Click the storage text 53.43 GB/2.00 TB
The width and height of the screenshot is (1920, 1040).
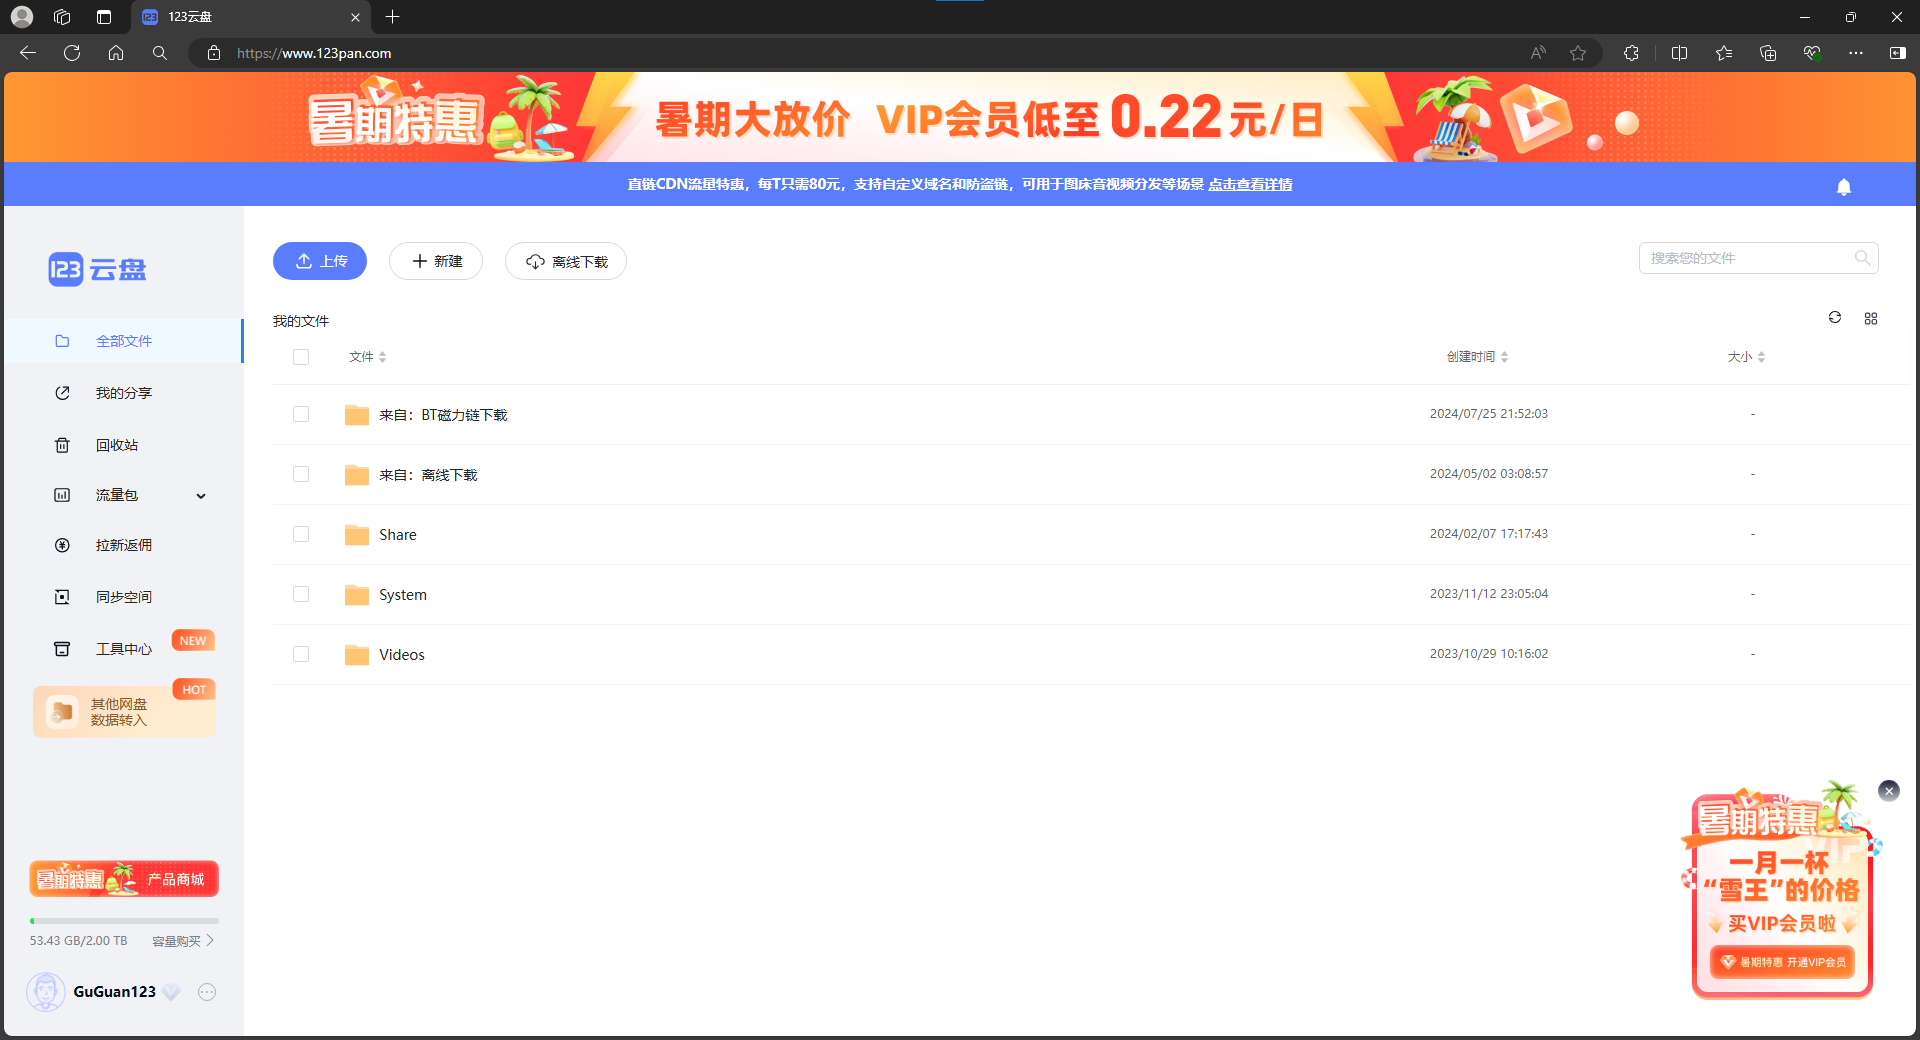coord(79,941)
